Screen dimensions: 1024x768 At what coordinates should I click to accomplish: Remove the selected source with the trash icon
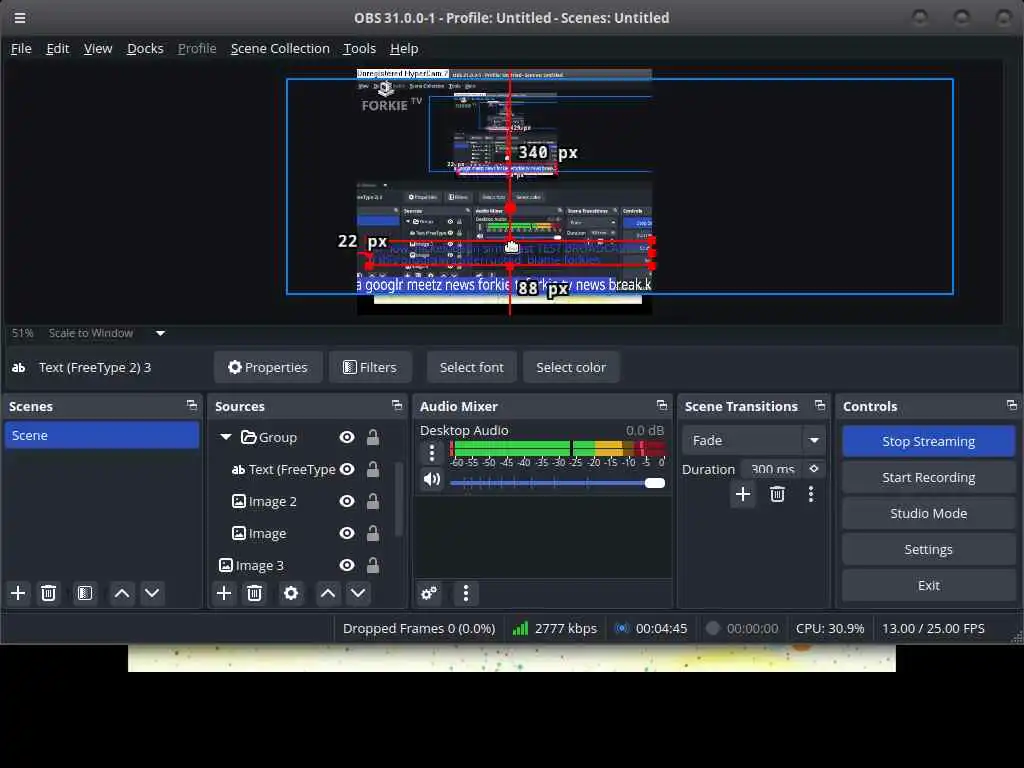tap(255, 593)
